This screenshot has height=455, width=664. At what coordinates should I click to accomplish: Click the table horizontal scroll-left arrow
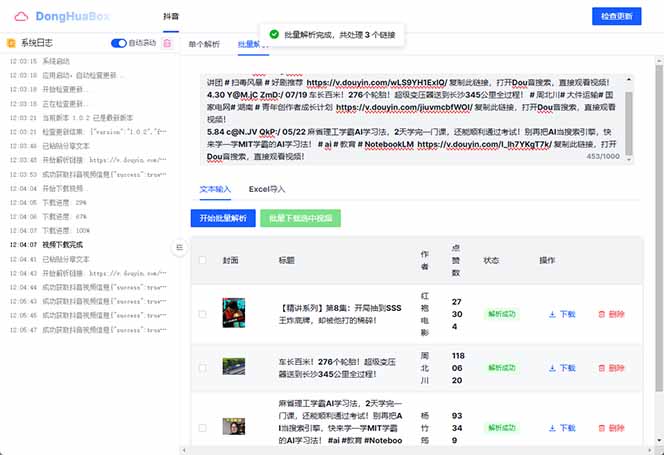click(184, 450)
